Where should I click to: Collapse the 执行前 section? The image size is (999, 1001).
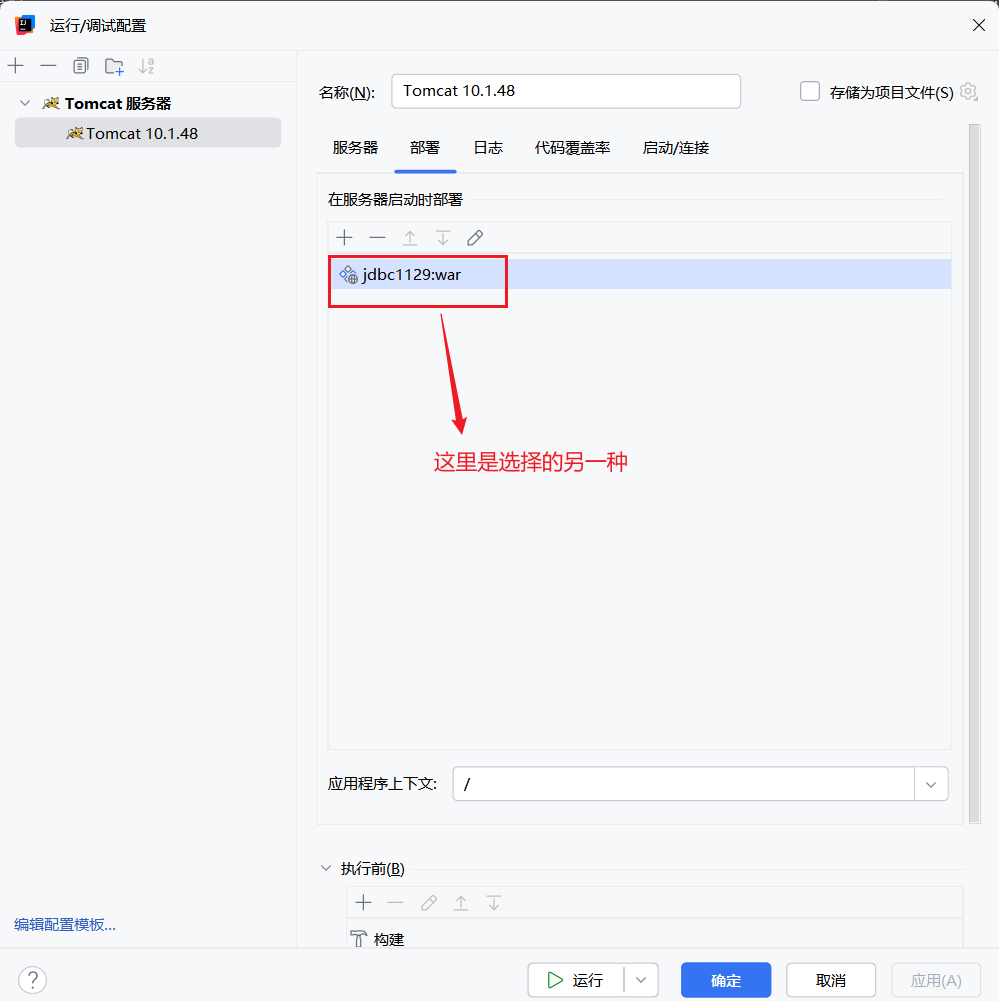coord(326,868)
